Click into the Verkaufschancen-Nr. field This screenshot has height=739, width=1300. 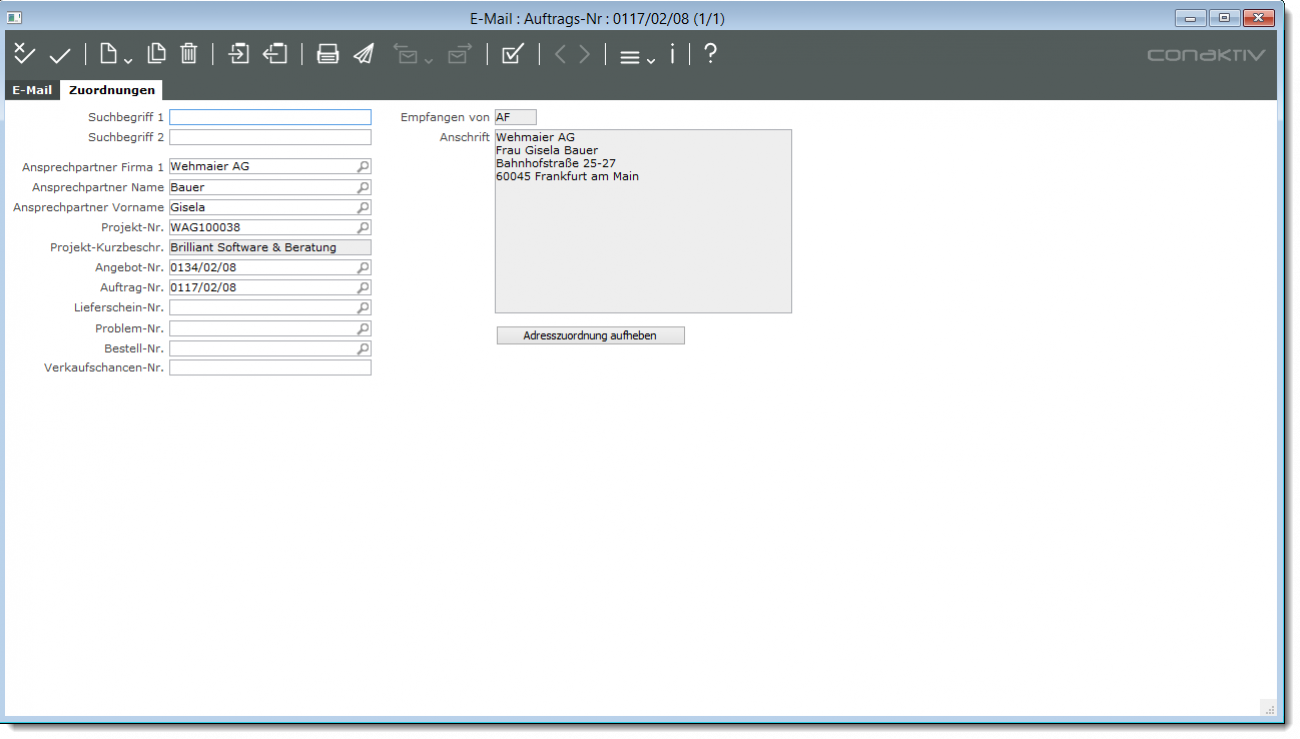click(x=269, y=368)
